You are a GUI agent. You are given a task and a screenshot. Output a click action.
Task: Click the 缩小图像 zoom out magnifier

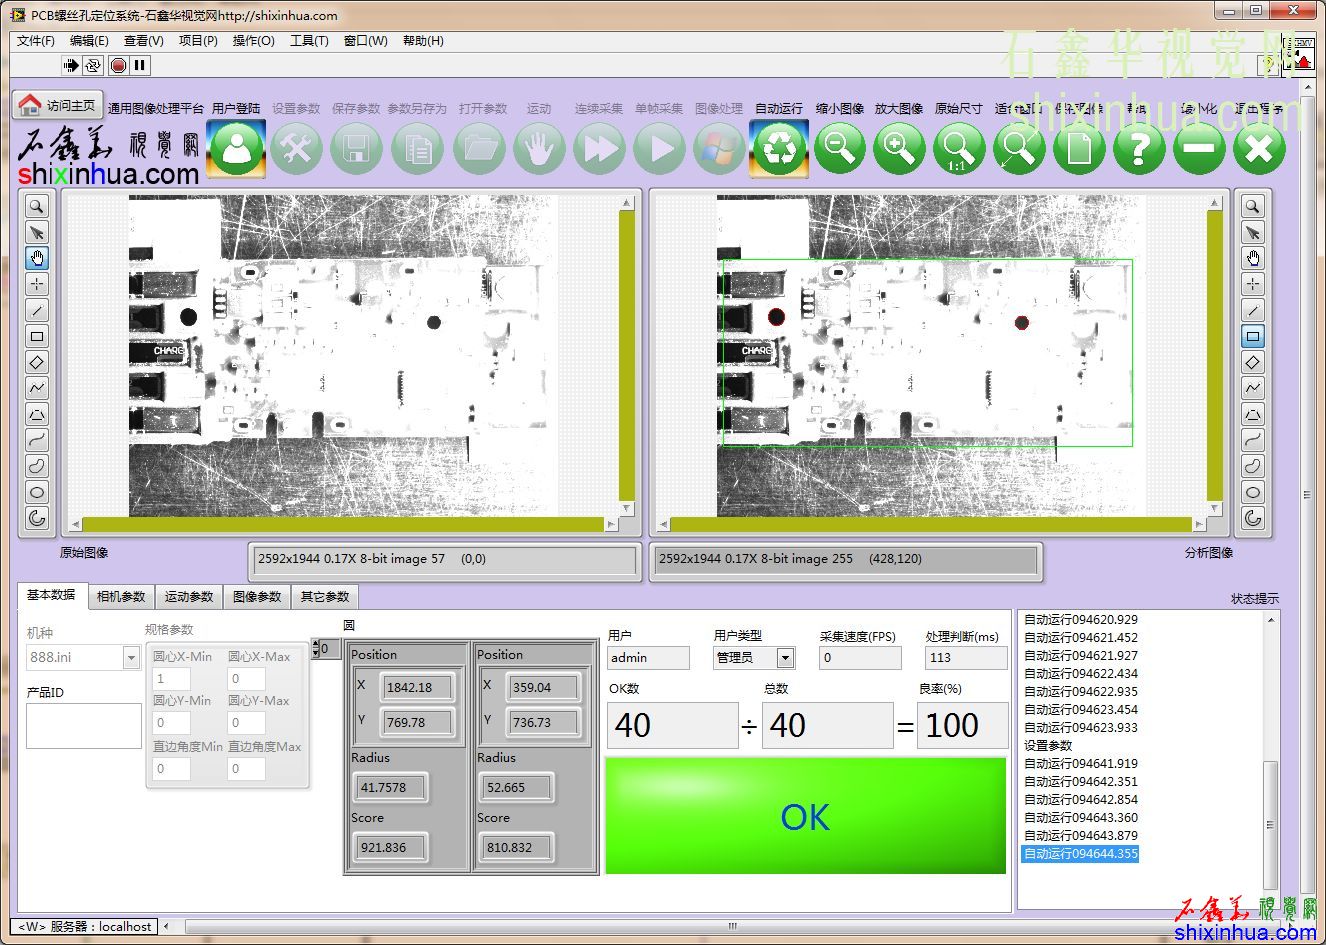(x=839, y=149)
